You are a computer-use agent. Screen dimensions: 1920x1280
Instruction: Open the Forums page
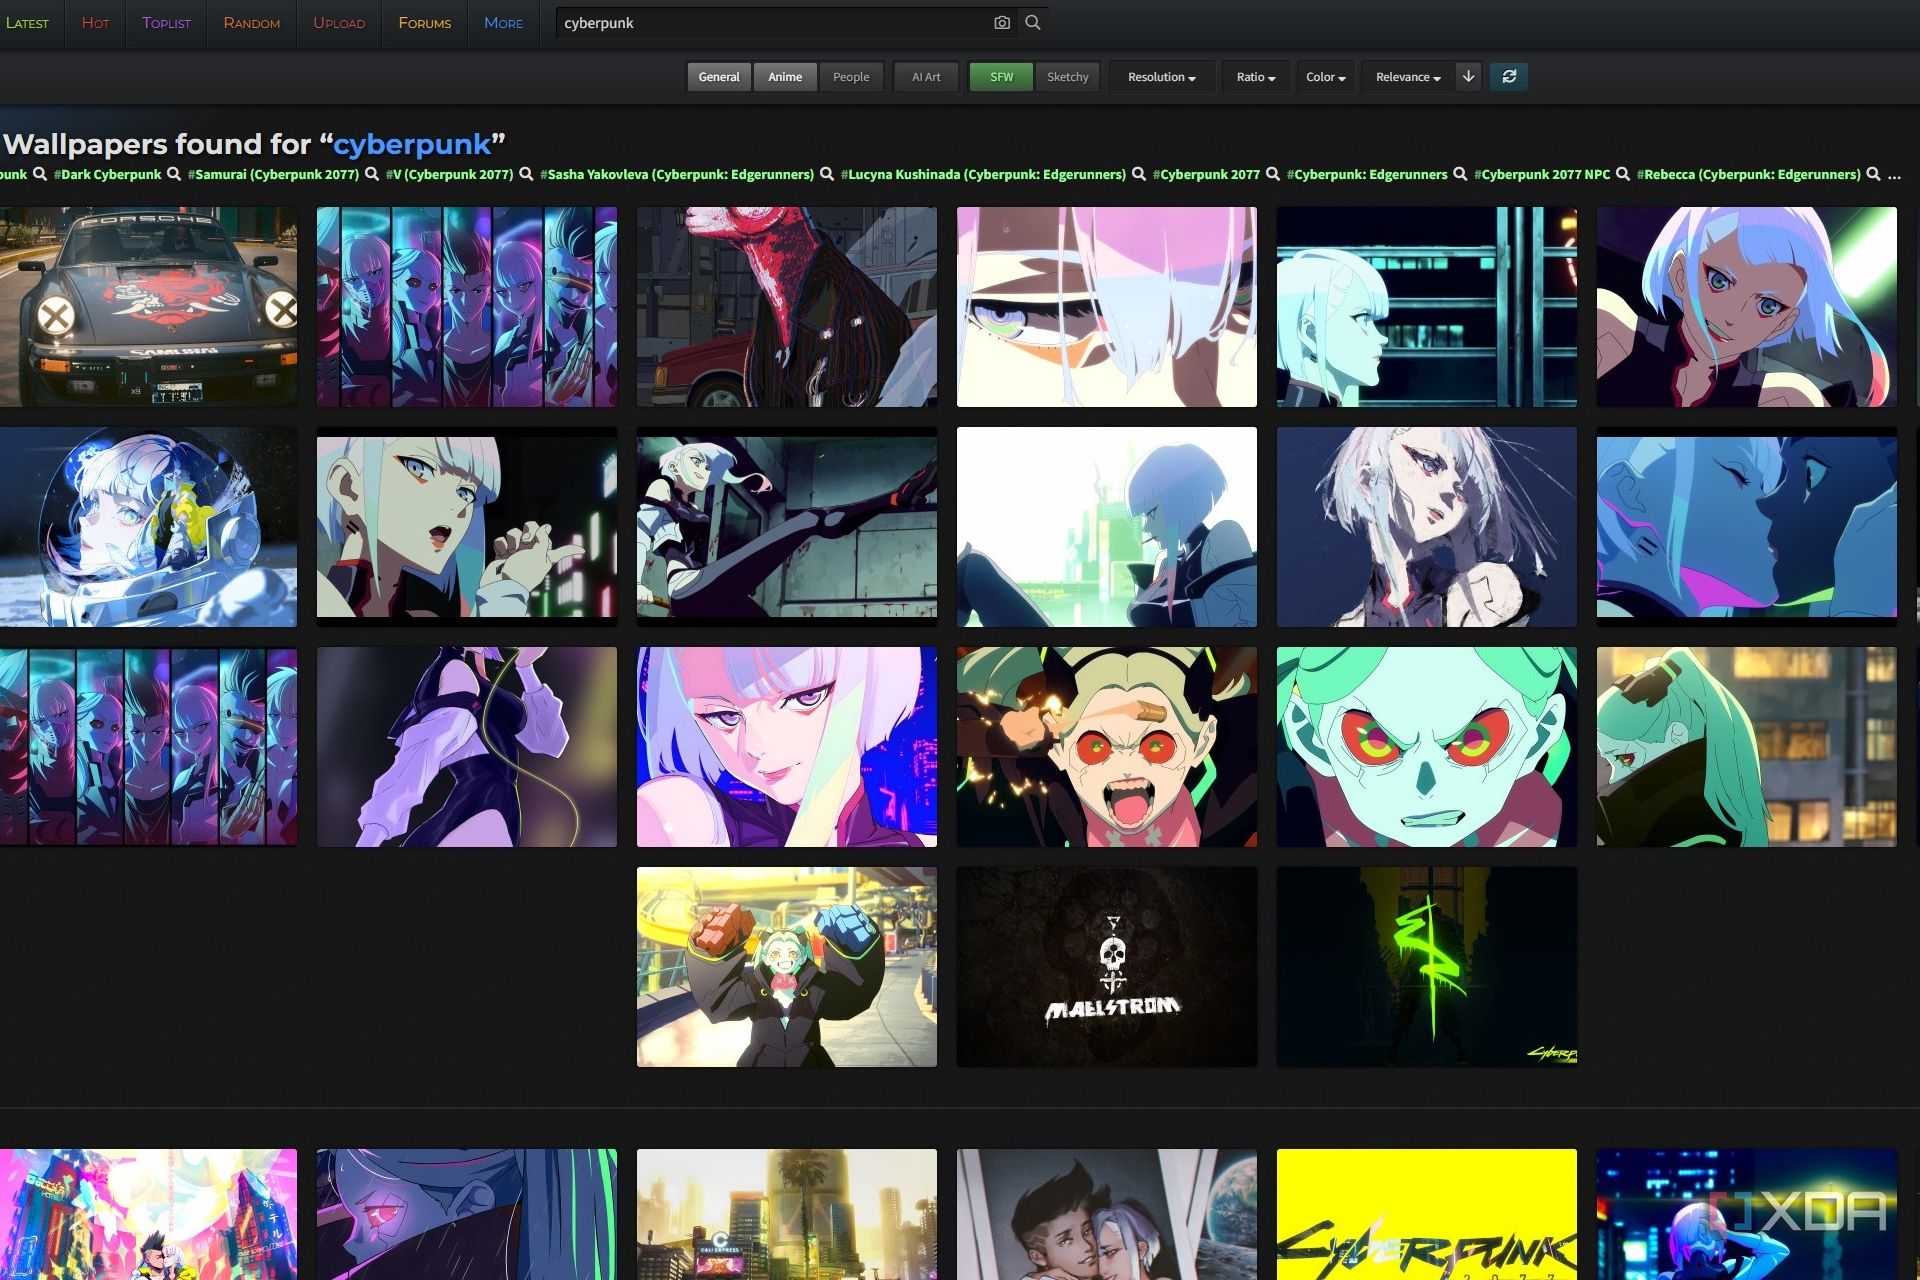pyautogui.click(x=425, y=23)
